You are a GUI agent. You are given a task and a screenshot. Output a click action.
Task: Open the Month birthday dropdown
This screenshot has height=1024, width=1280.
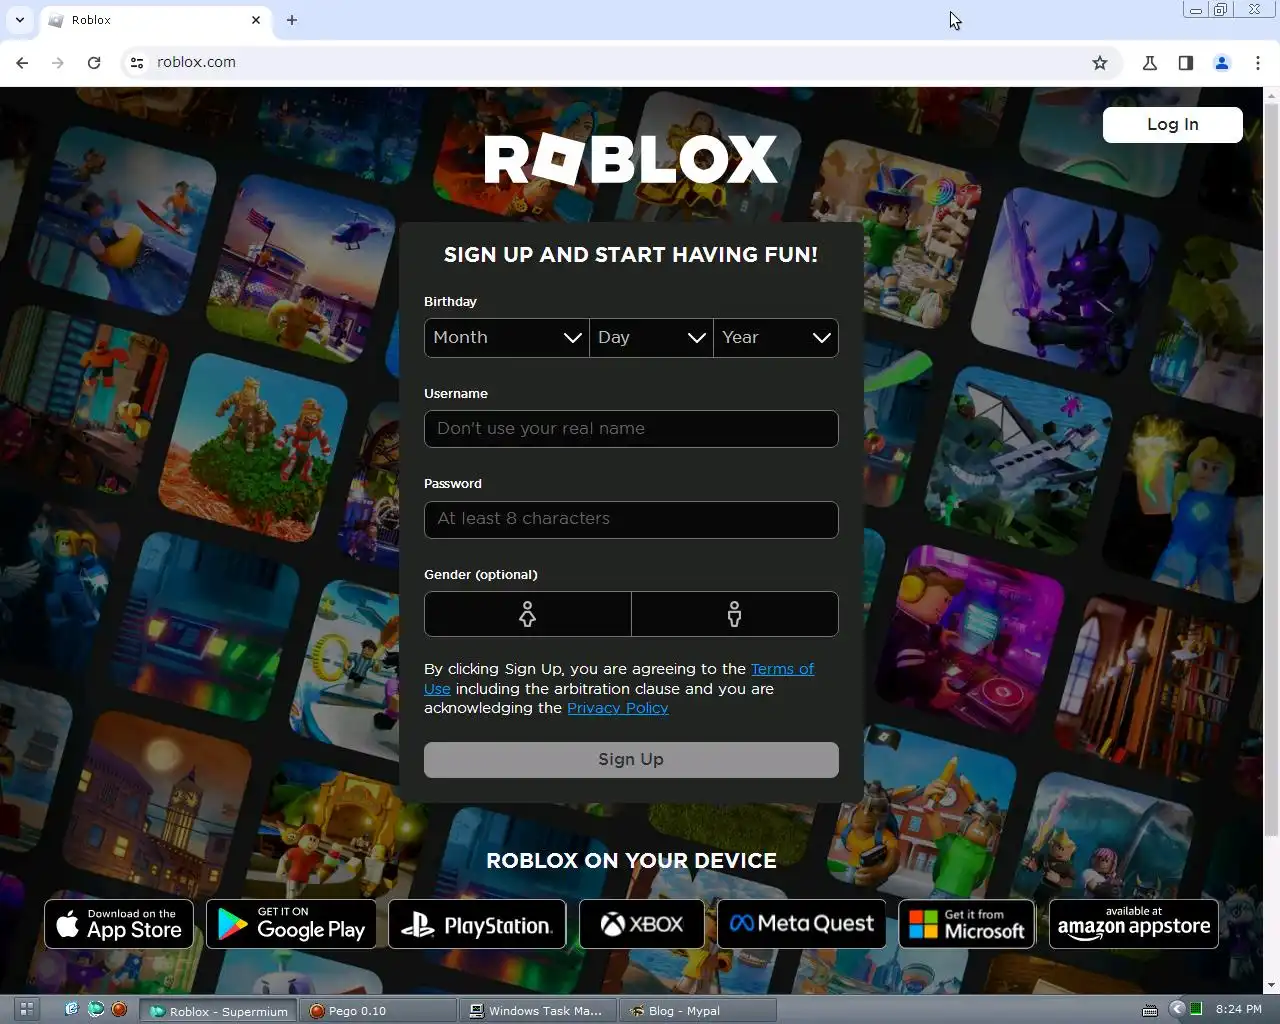(507, 338)
